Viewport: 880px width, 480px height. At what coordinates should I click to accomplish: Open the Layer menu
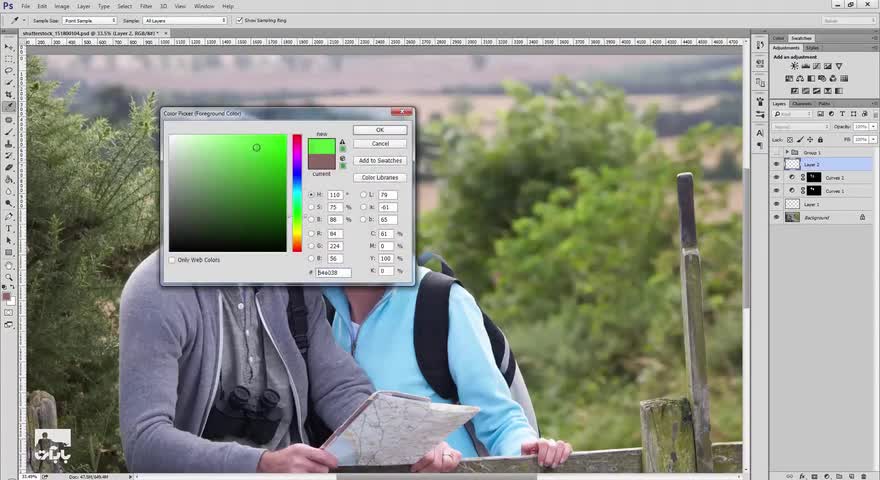(x=84, y=6)
